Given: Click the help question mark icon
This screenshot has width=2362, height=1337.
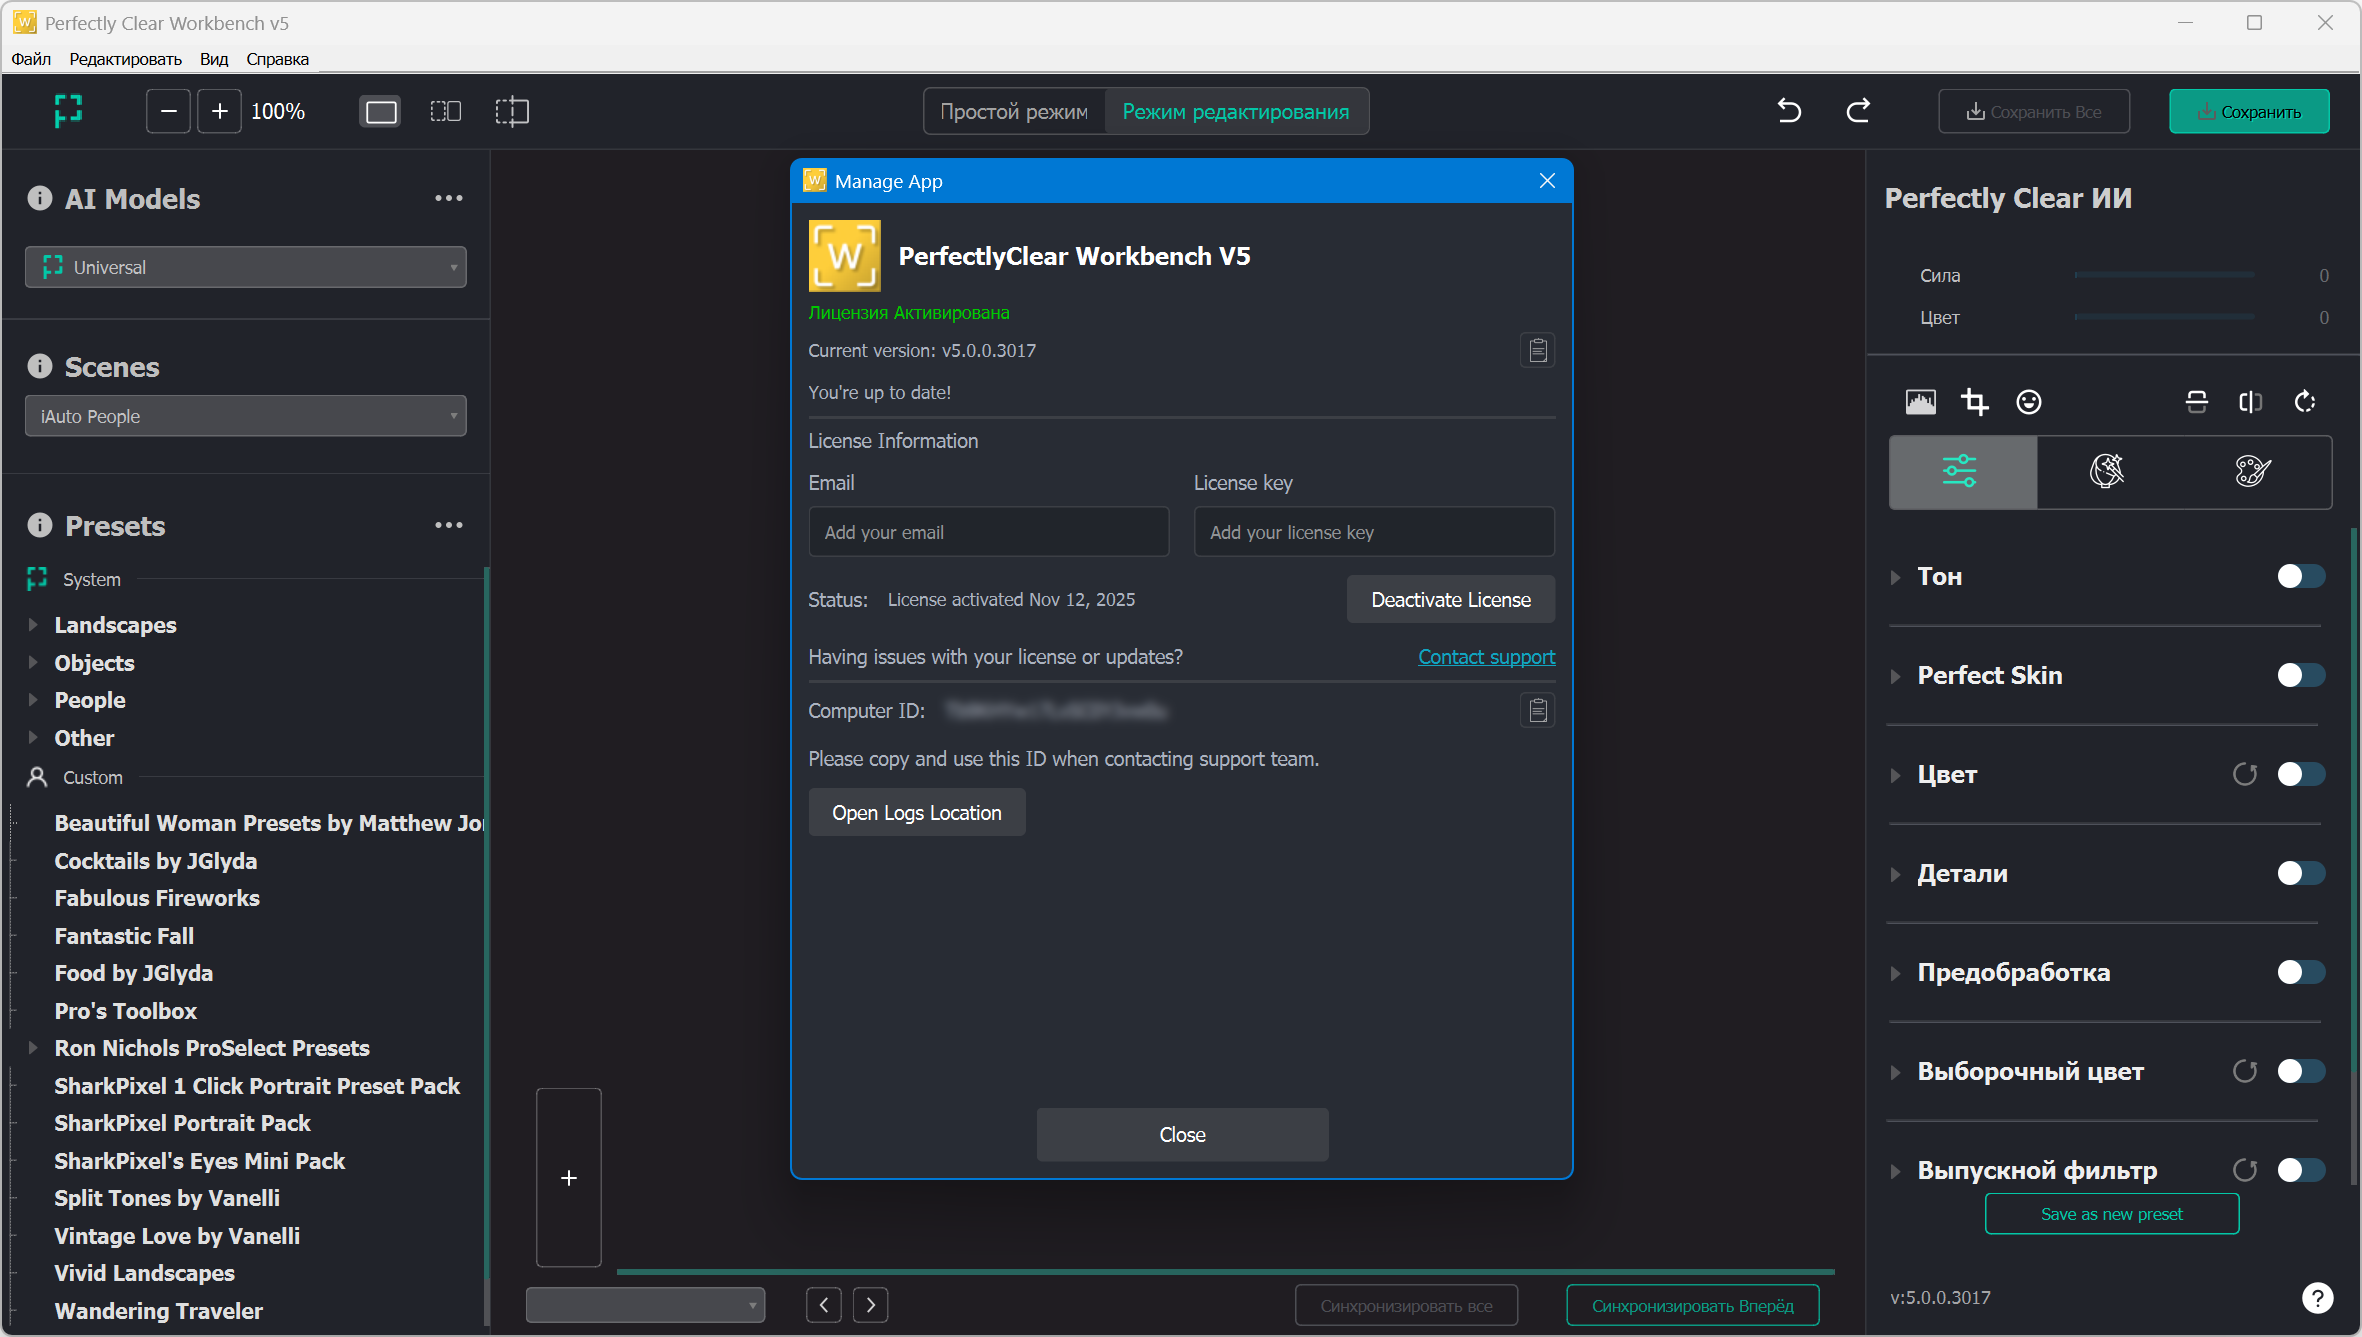Looking at the screenshot, I should coord(2317,1297).
